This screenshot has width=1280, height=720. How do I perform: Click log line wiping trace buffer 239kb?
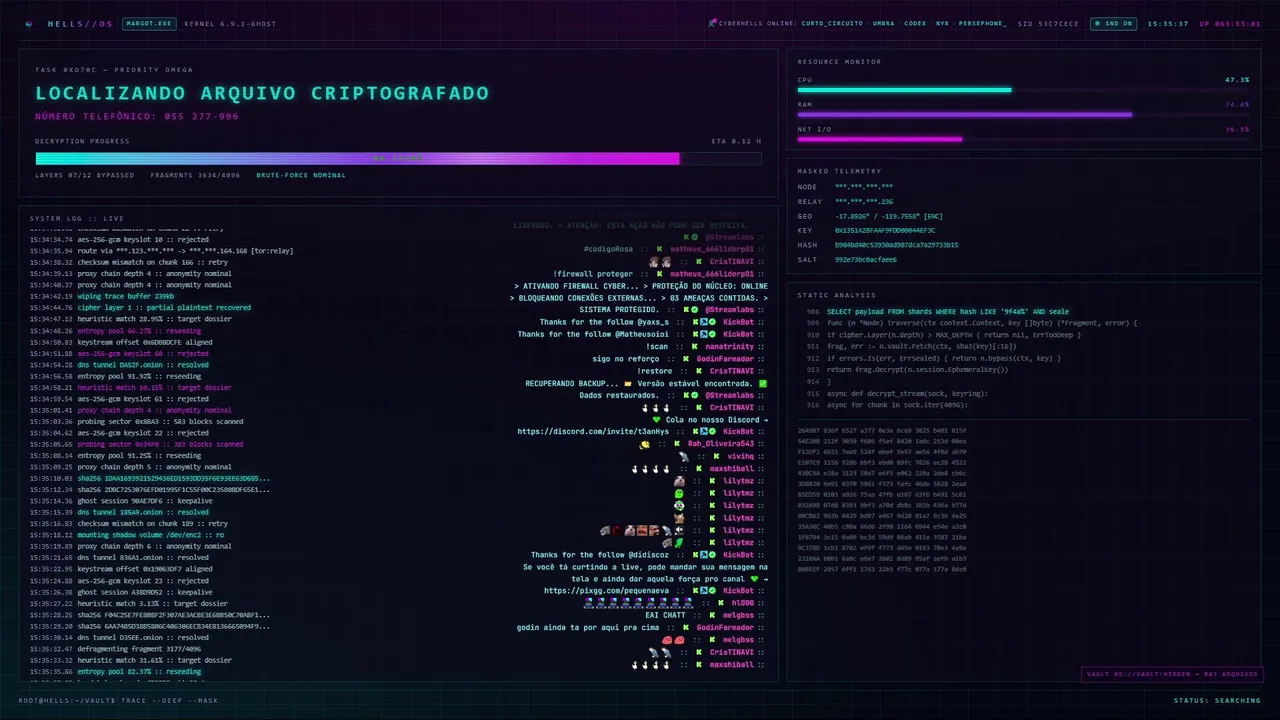coord(125,296)
